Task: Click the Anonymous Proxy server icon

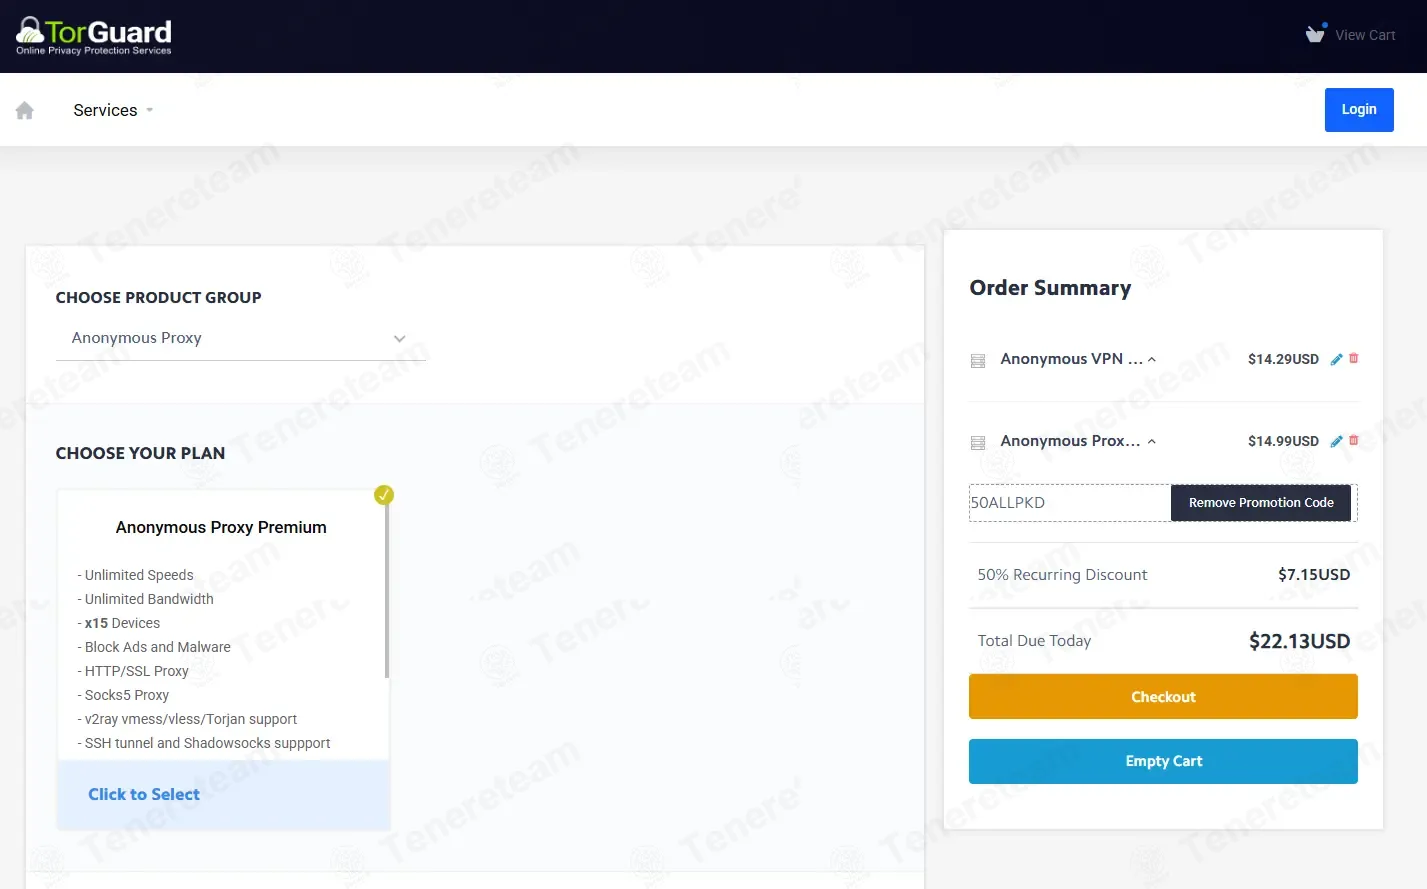Action: tap(978, 443)
